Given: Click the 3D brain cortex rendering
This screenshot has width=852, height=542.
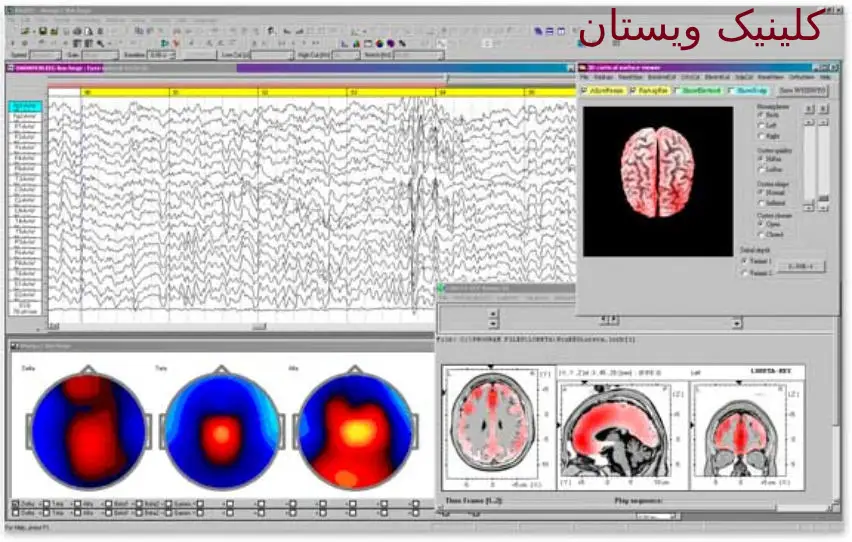Looking at the screenshot, I should [x=657, y=172].
